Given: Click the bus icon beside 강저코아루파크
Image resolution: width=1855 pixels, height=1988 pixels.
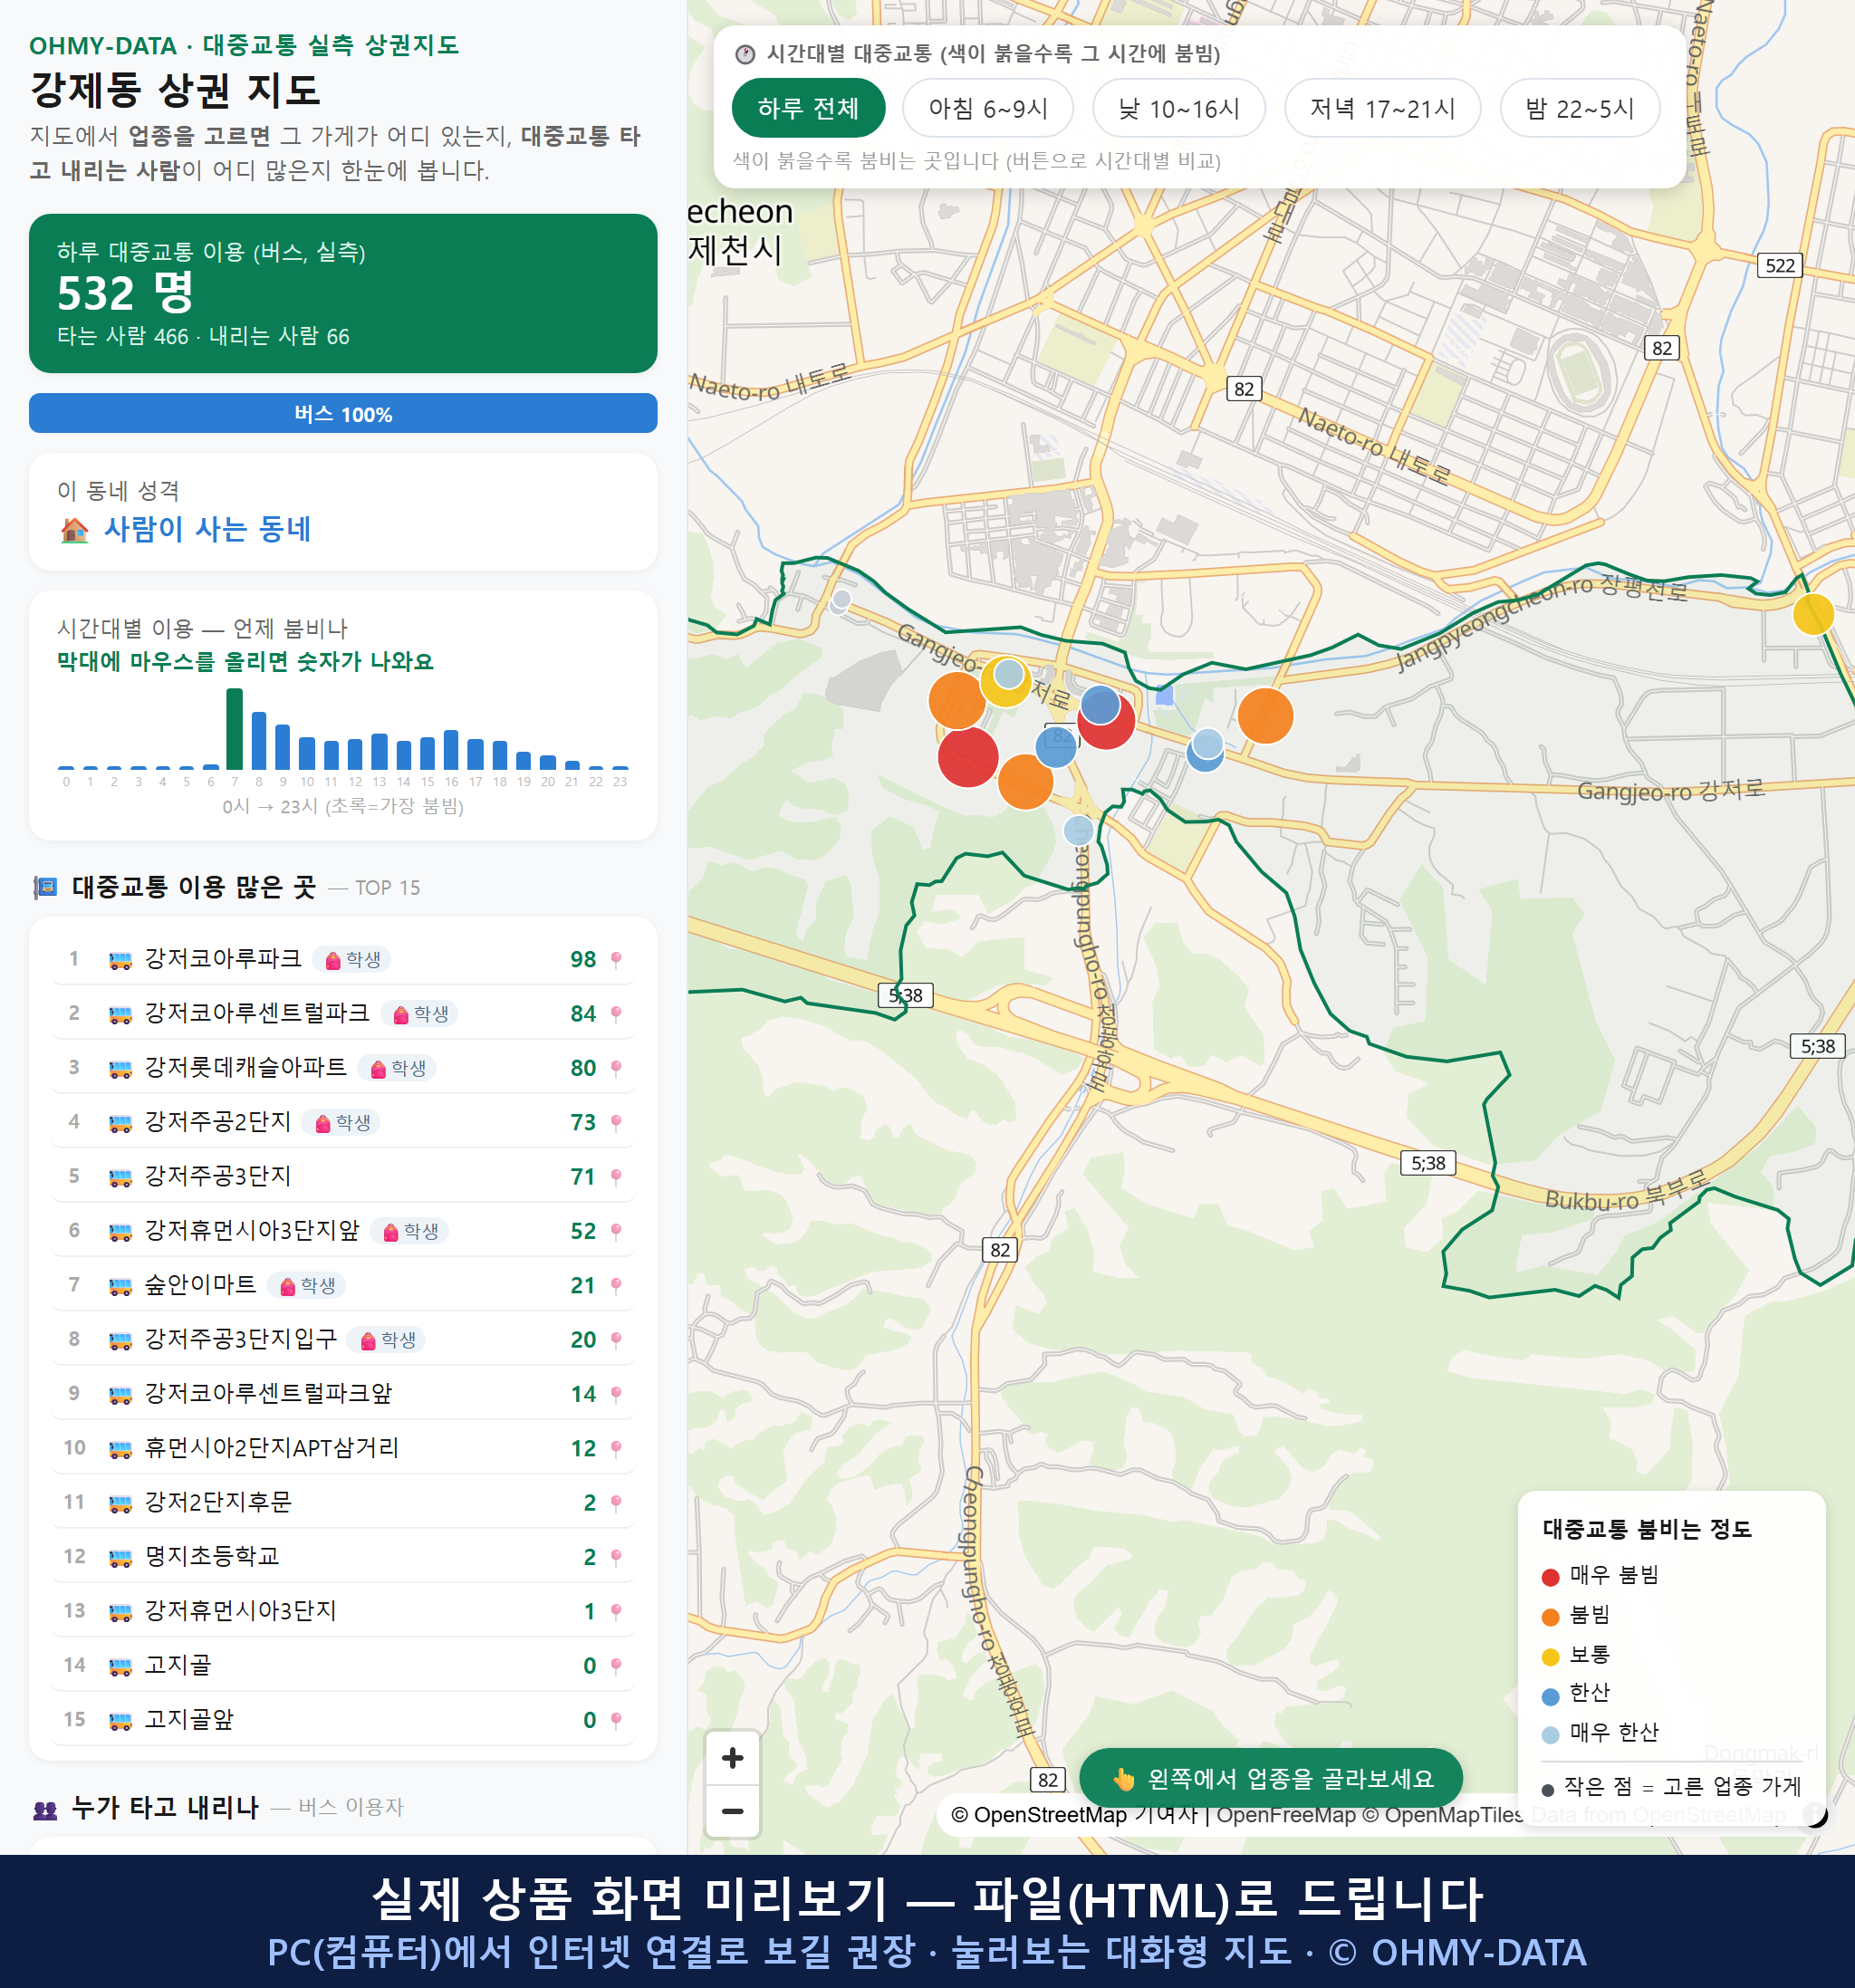Looking at the screenshot, I should [x=120, y=960].
